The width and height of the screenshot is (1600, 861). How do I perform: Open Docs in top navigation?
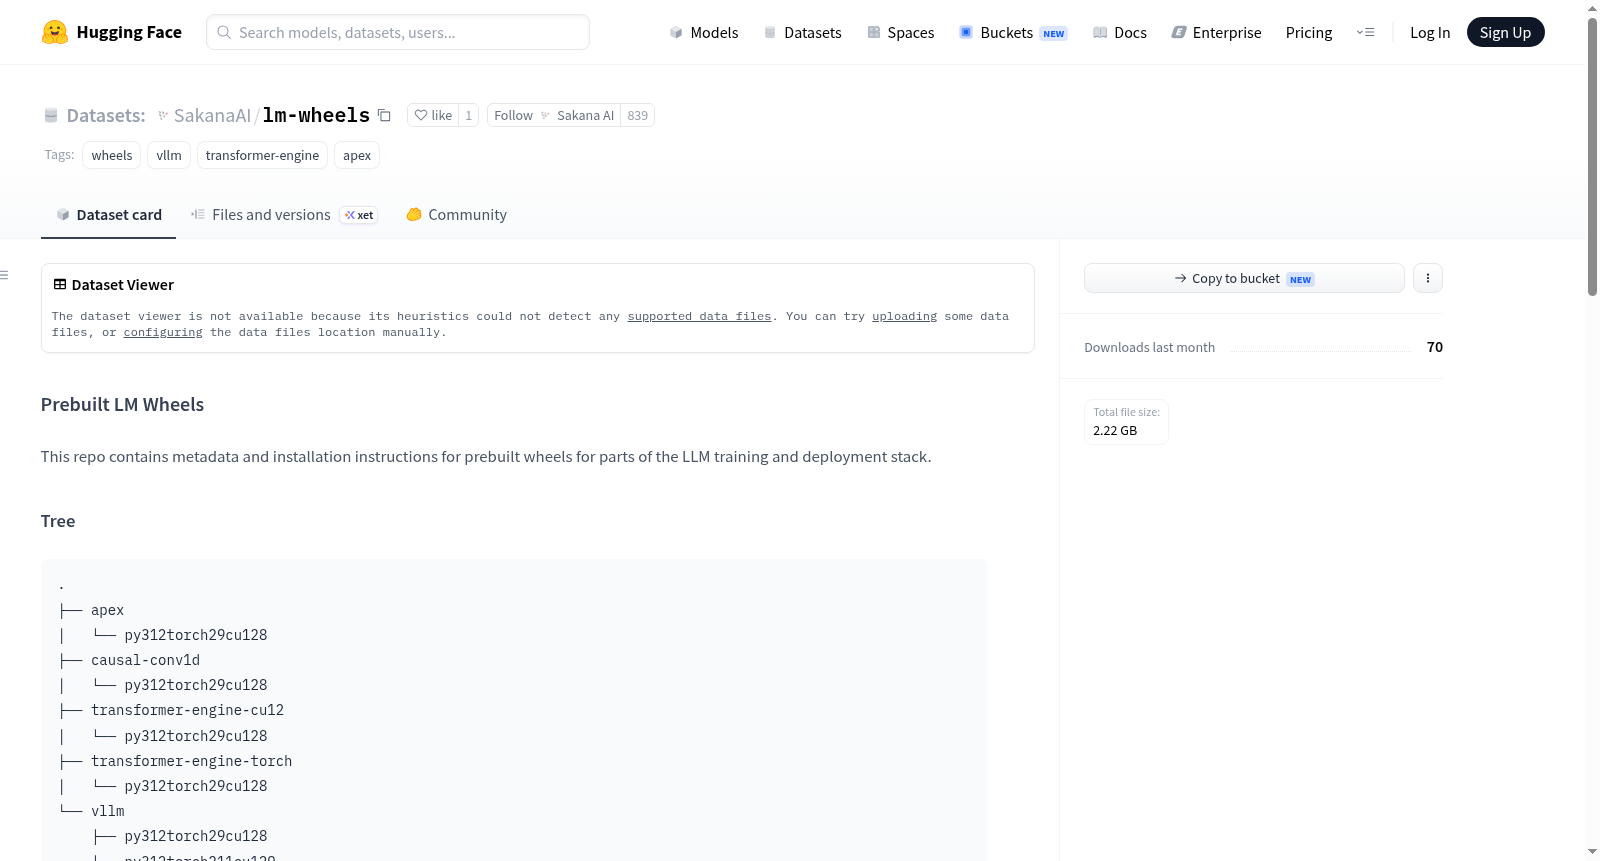pos(1120,32)
